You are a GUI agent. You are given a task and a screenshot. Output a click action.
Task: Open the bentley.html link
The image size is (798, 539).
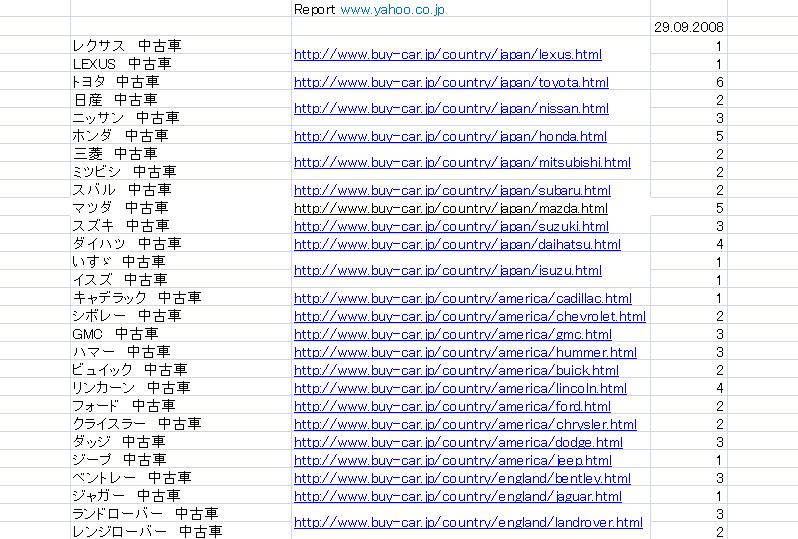point(462,478)
